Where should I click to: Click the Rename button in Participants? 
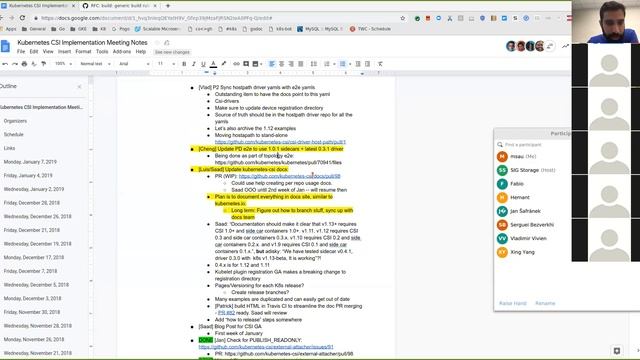pos(545,303)
